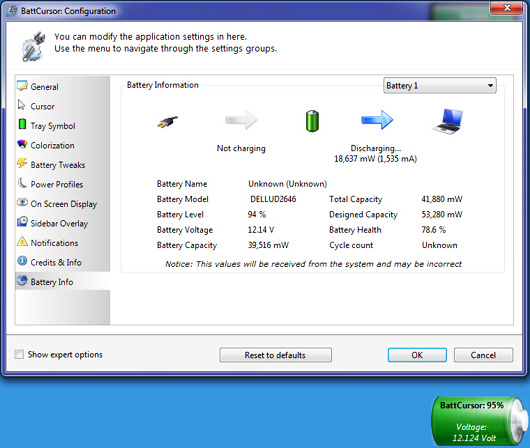Click the Cursor arrow icon in sidebar
The width and height of the screenshot is (530, 448).
point(22,105)
